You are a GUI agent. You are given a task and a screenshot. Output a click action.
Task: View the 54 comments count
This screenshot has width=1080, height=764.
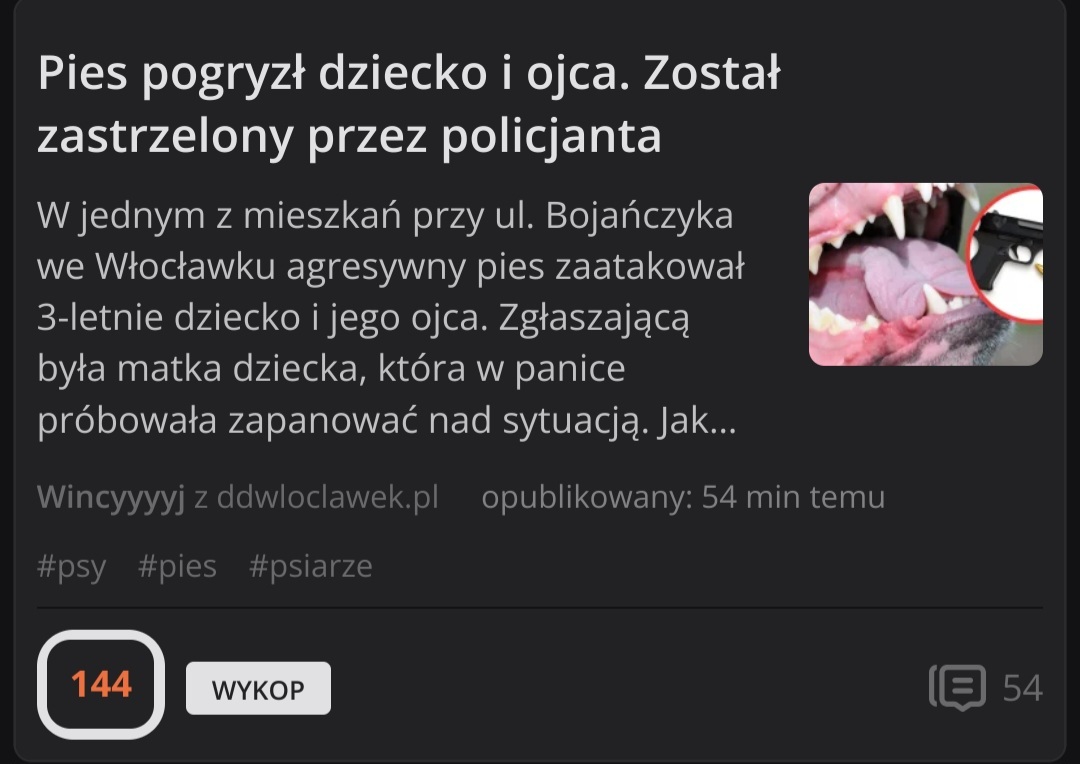pos(1023,688)
